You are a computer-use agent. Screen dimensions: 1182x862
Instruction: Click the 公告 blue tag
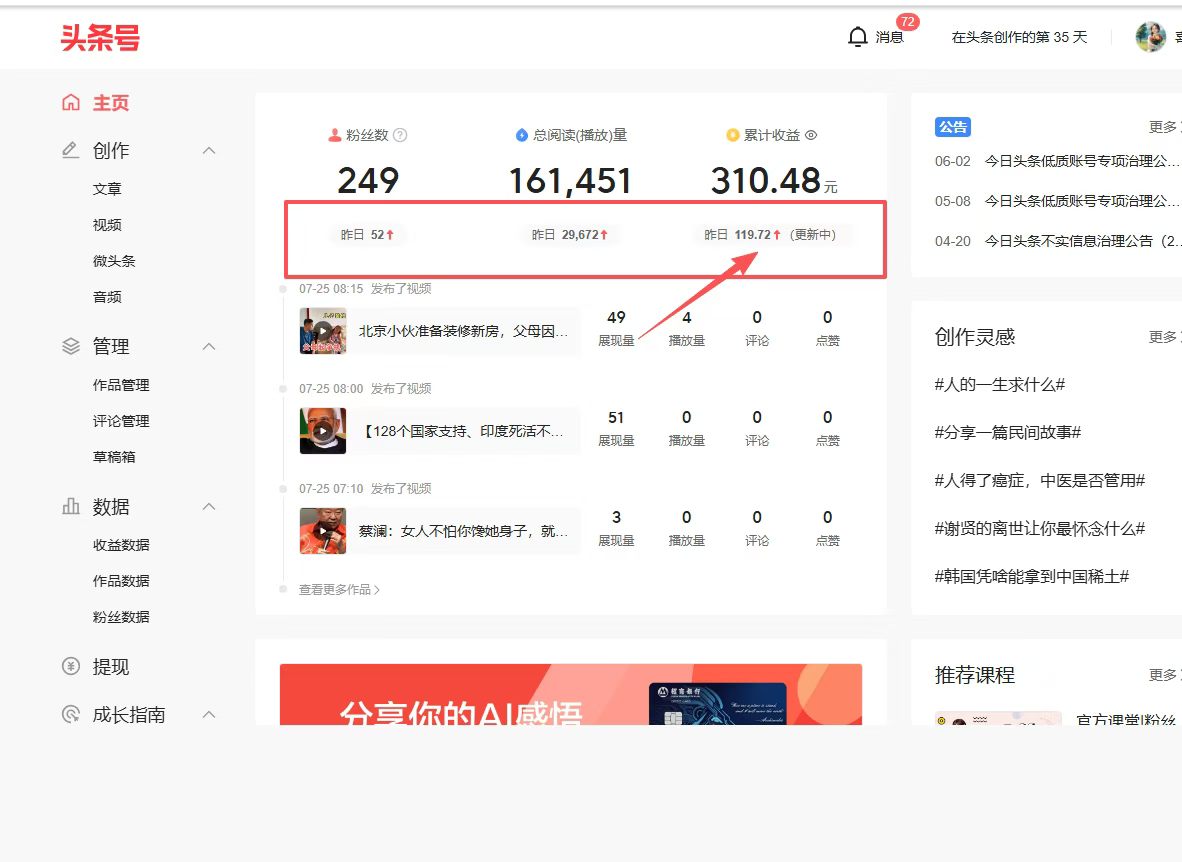(x=952, y=127)
